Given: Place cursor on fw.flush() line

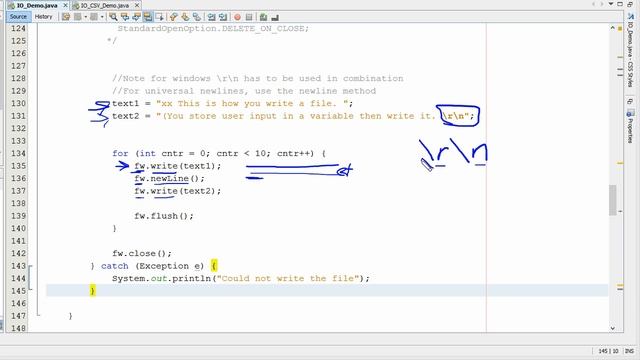Looking at the screenshot, I should pos(164,216).
